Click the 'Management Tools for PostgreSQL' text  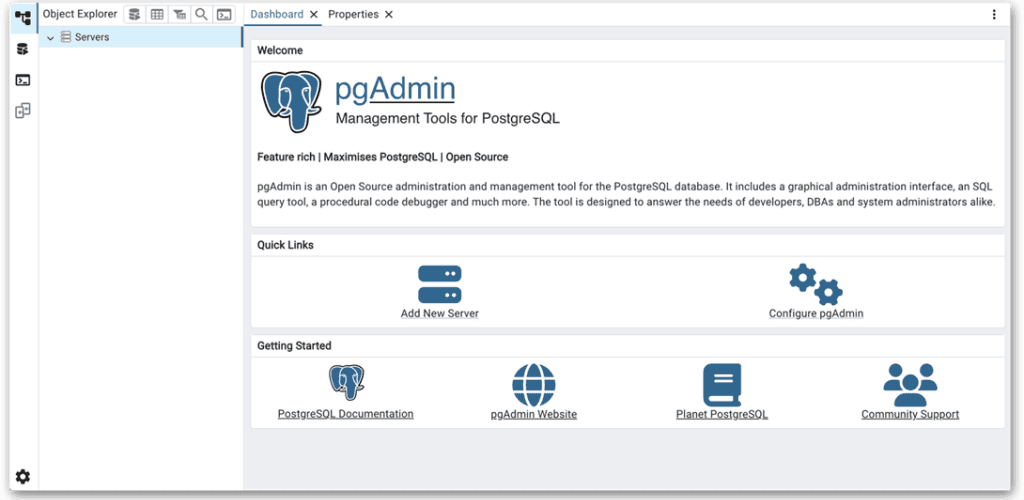(x=447, y=119)
